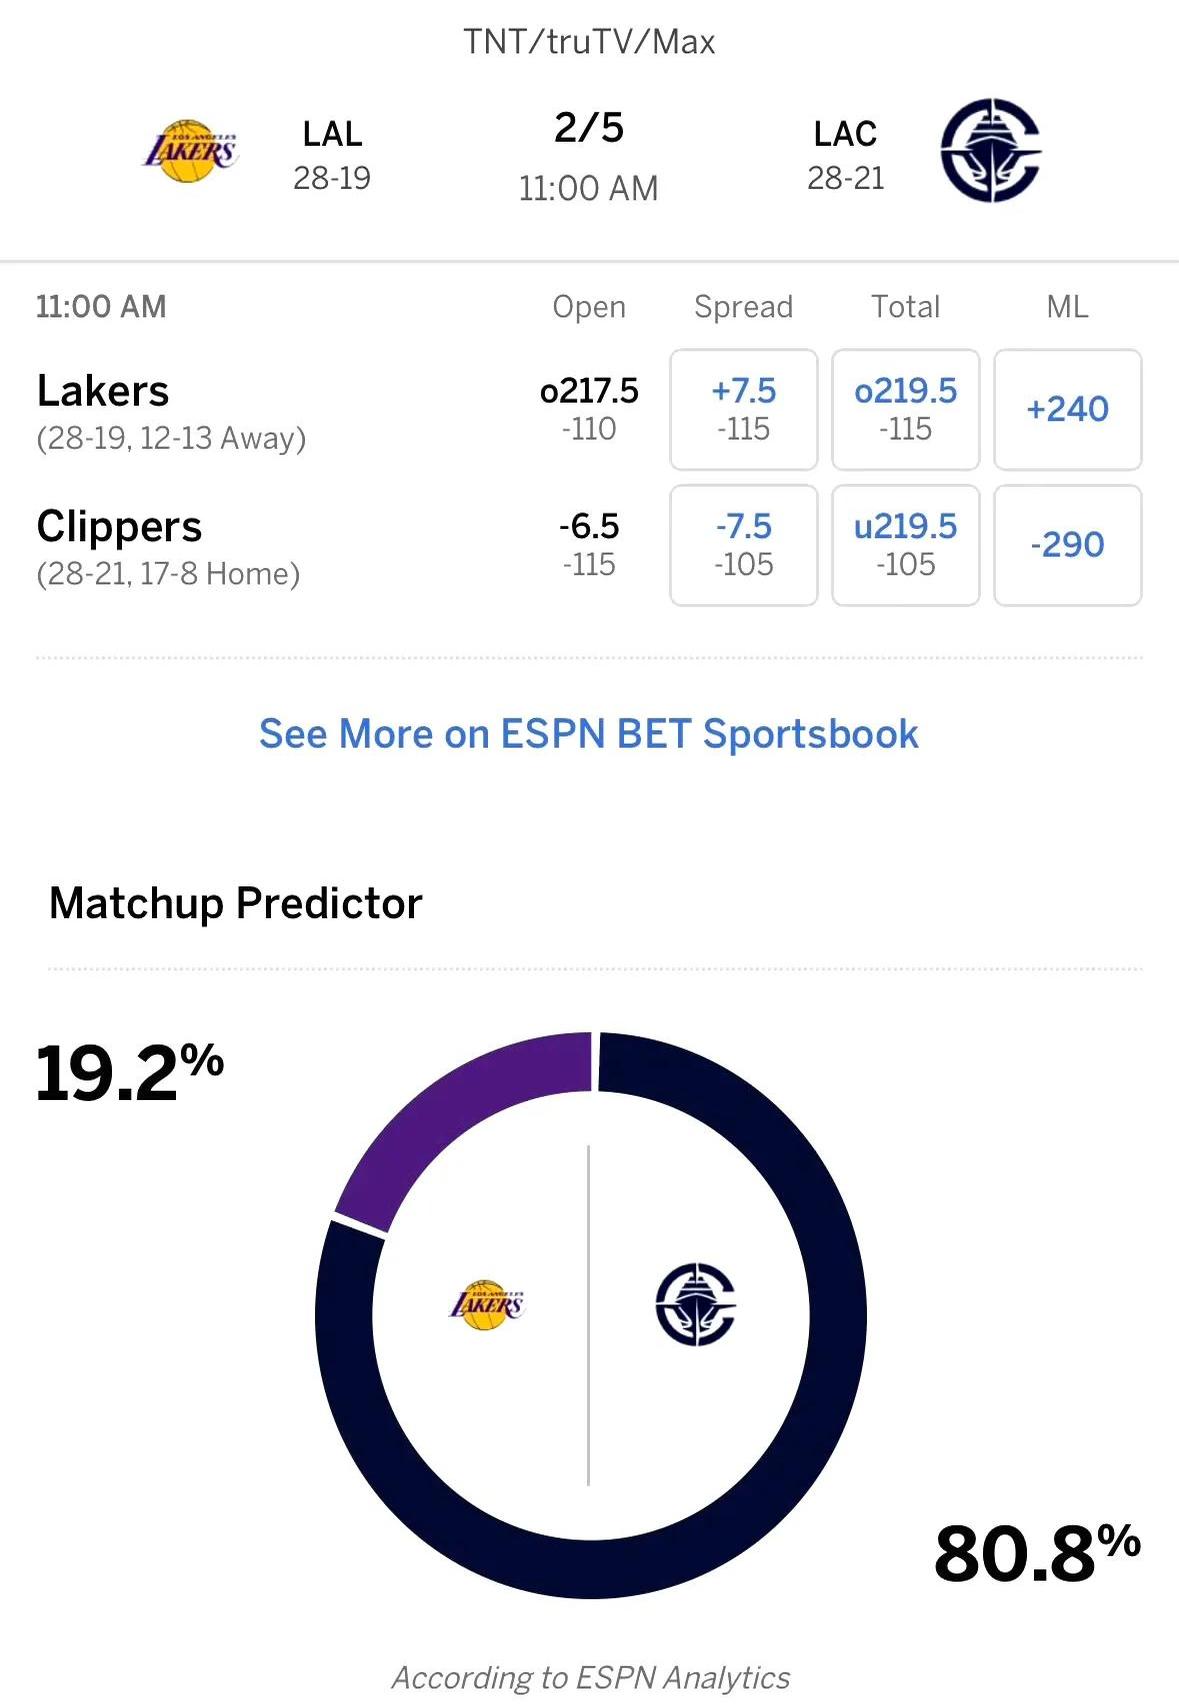Tap the Lakers logo in the header
The width and height of the screenshot is (1179, 1705).
(190, 152)
